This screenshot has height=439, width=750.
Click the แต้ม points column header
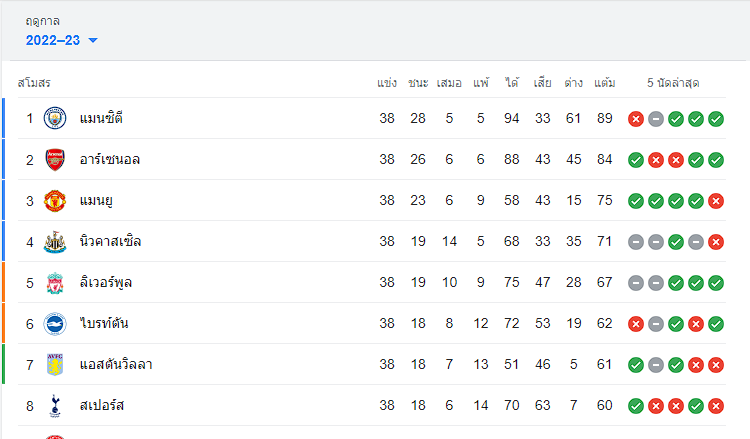pyautogui.click(x=605, y=83)
